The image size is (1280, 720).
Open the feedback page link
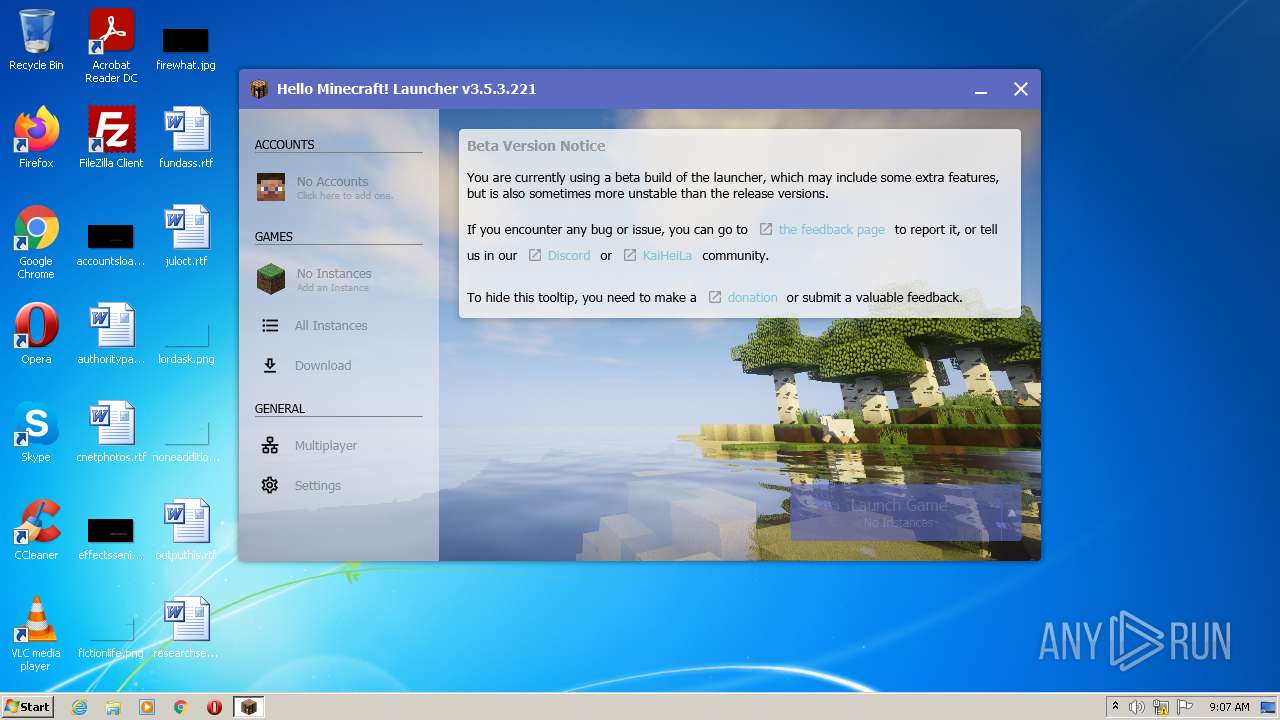[x=831, y=229]
